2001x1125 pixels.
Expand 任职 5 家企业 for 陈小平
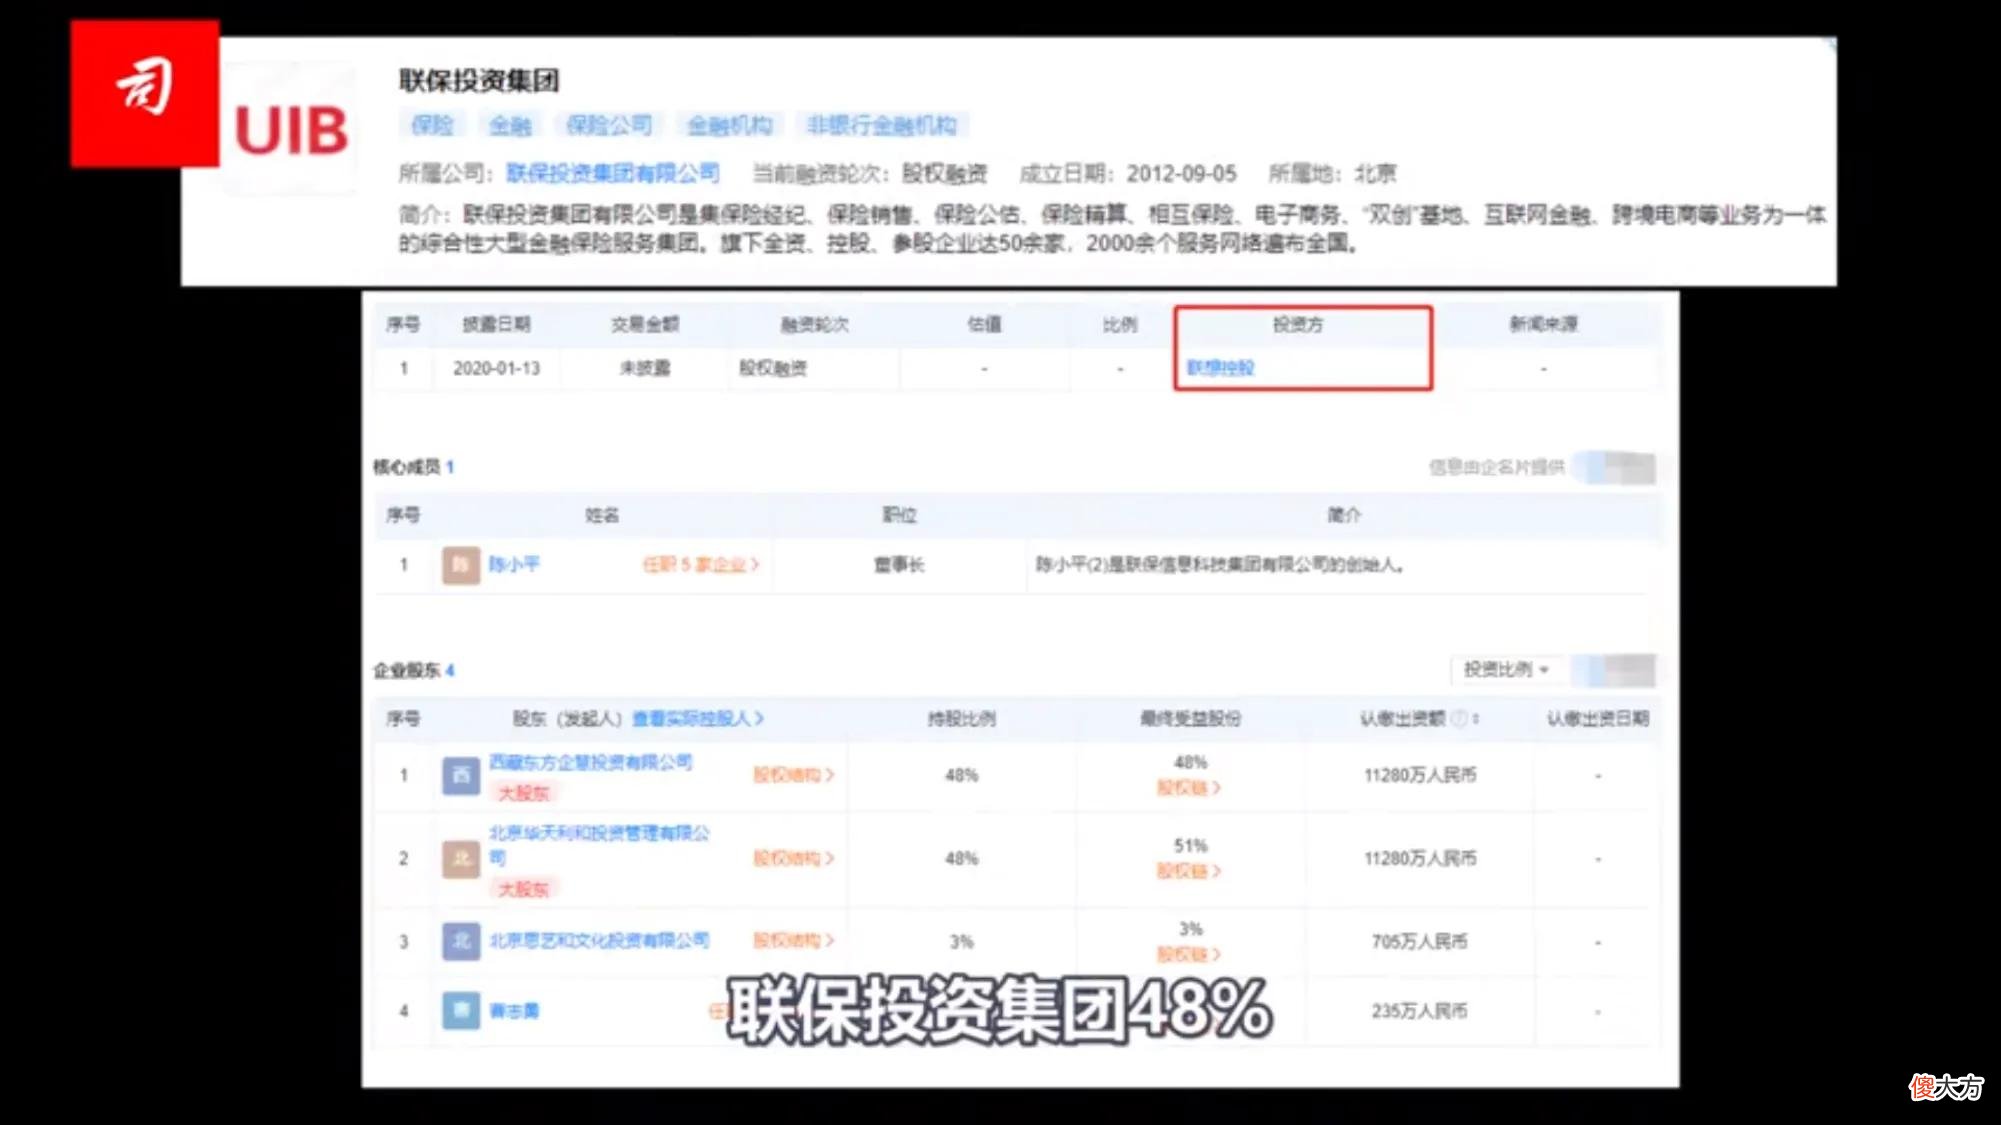(700, 565)
